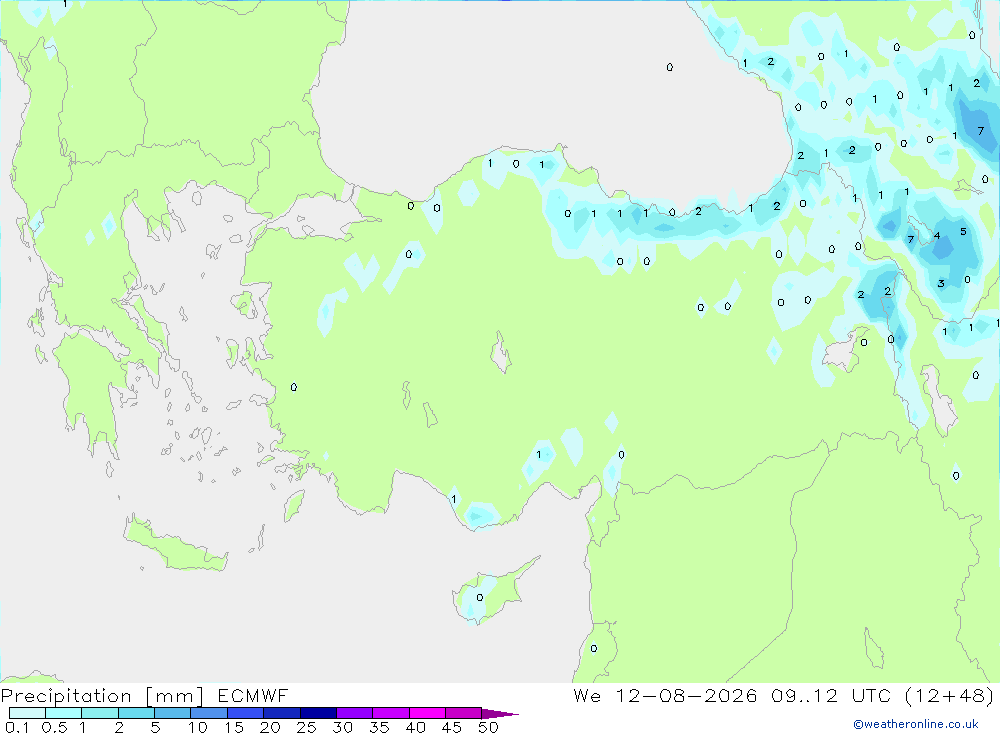
Task: Click the 1–2 mm legend color swatch
Action: (100, 713)
